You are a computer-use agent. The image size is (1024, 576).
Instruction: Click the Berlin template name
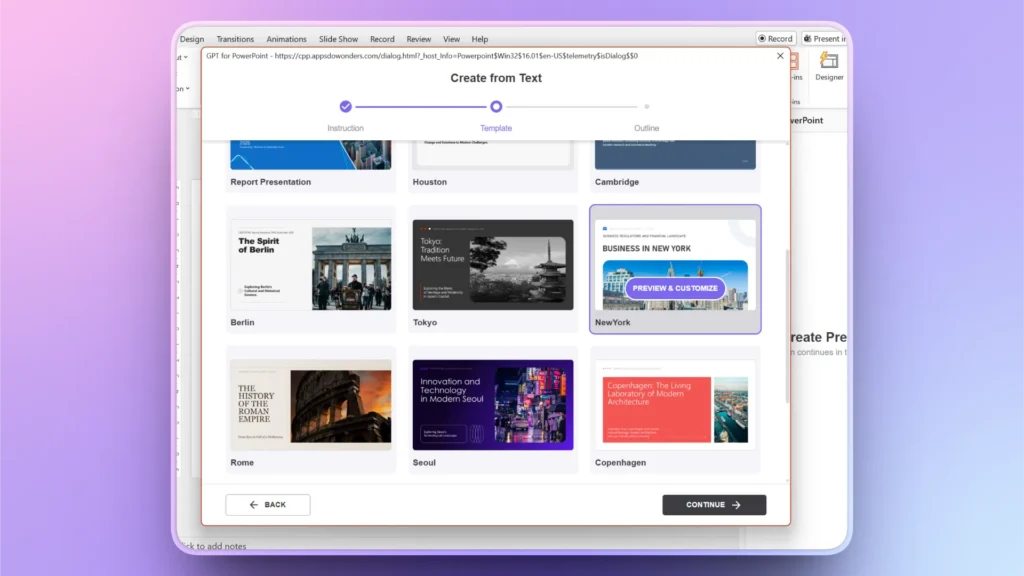pos(242,323)
